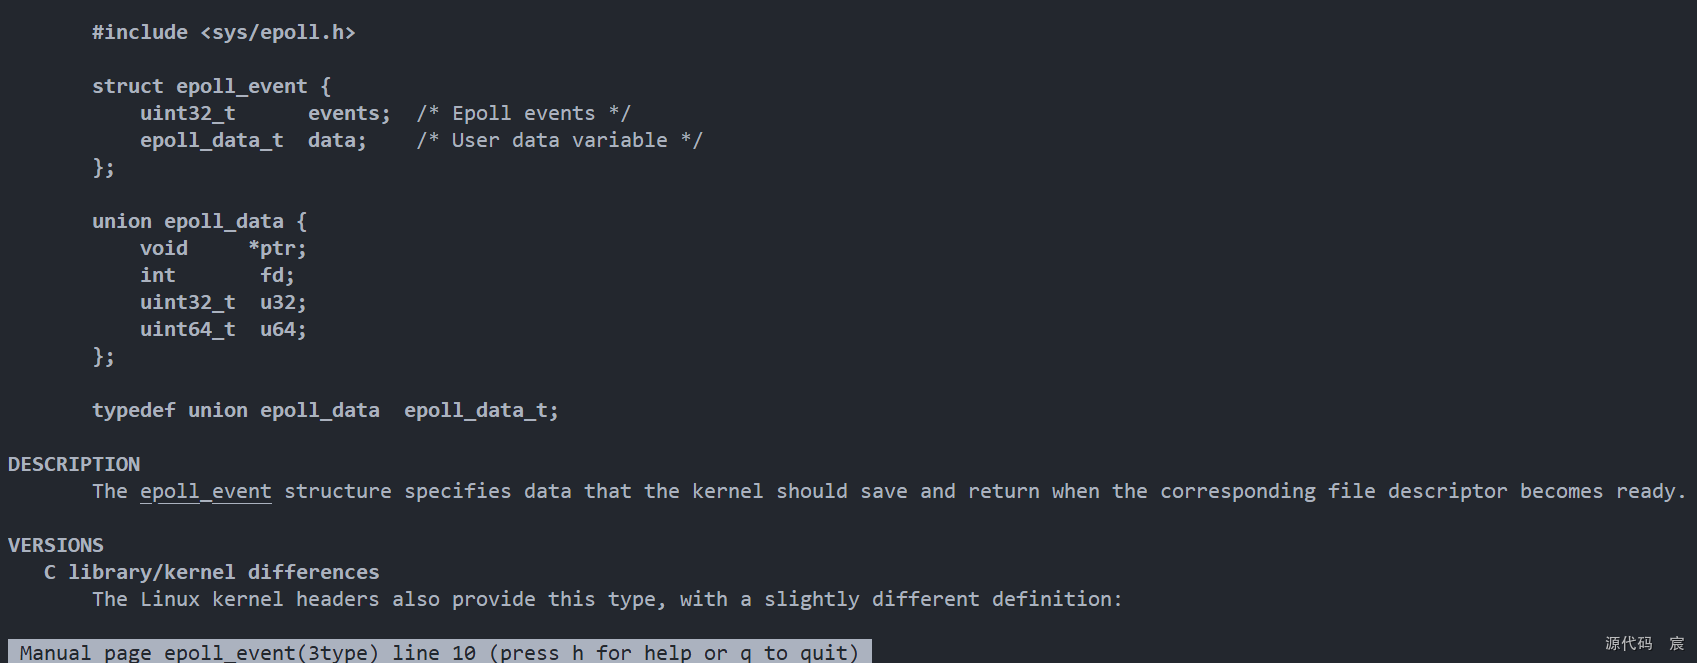Click the Linux kernel headers sentence
Screen dimensions: 1697x663
[x=608, y=599]
